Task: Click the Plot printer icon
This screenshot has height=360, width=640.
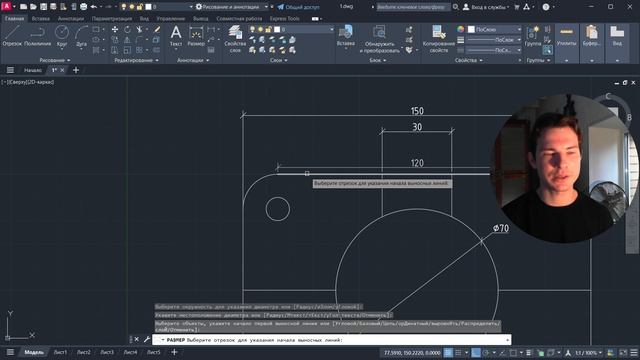Action: (83, 7)
